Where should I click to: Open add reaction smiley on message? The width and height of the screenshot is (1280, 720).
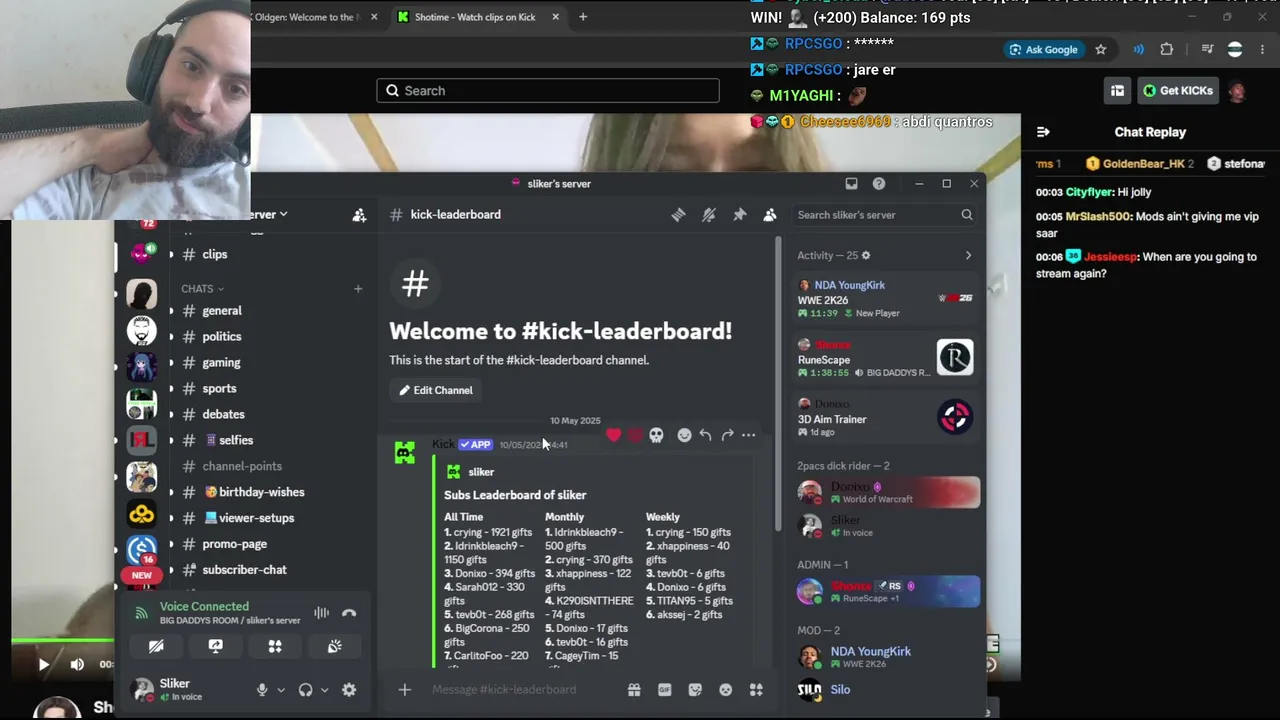[684, 435]
